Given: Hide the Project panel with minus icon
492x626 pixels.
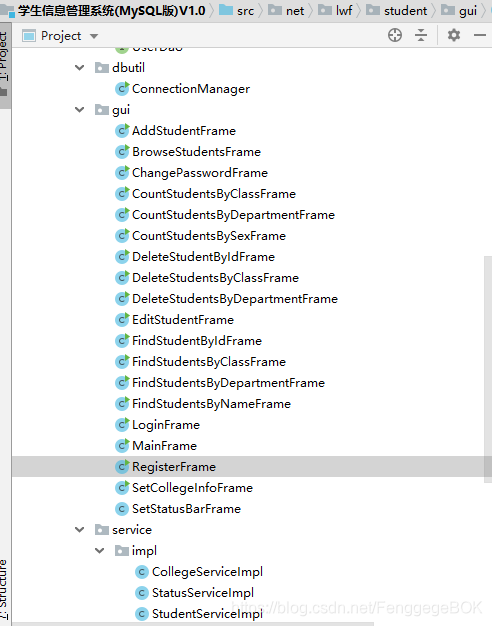Looking at the screenshot, I should [x=480, y=35].
